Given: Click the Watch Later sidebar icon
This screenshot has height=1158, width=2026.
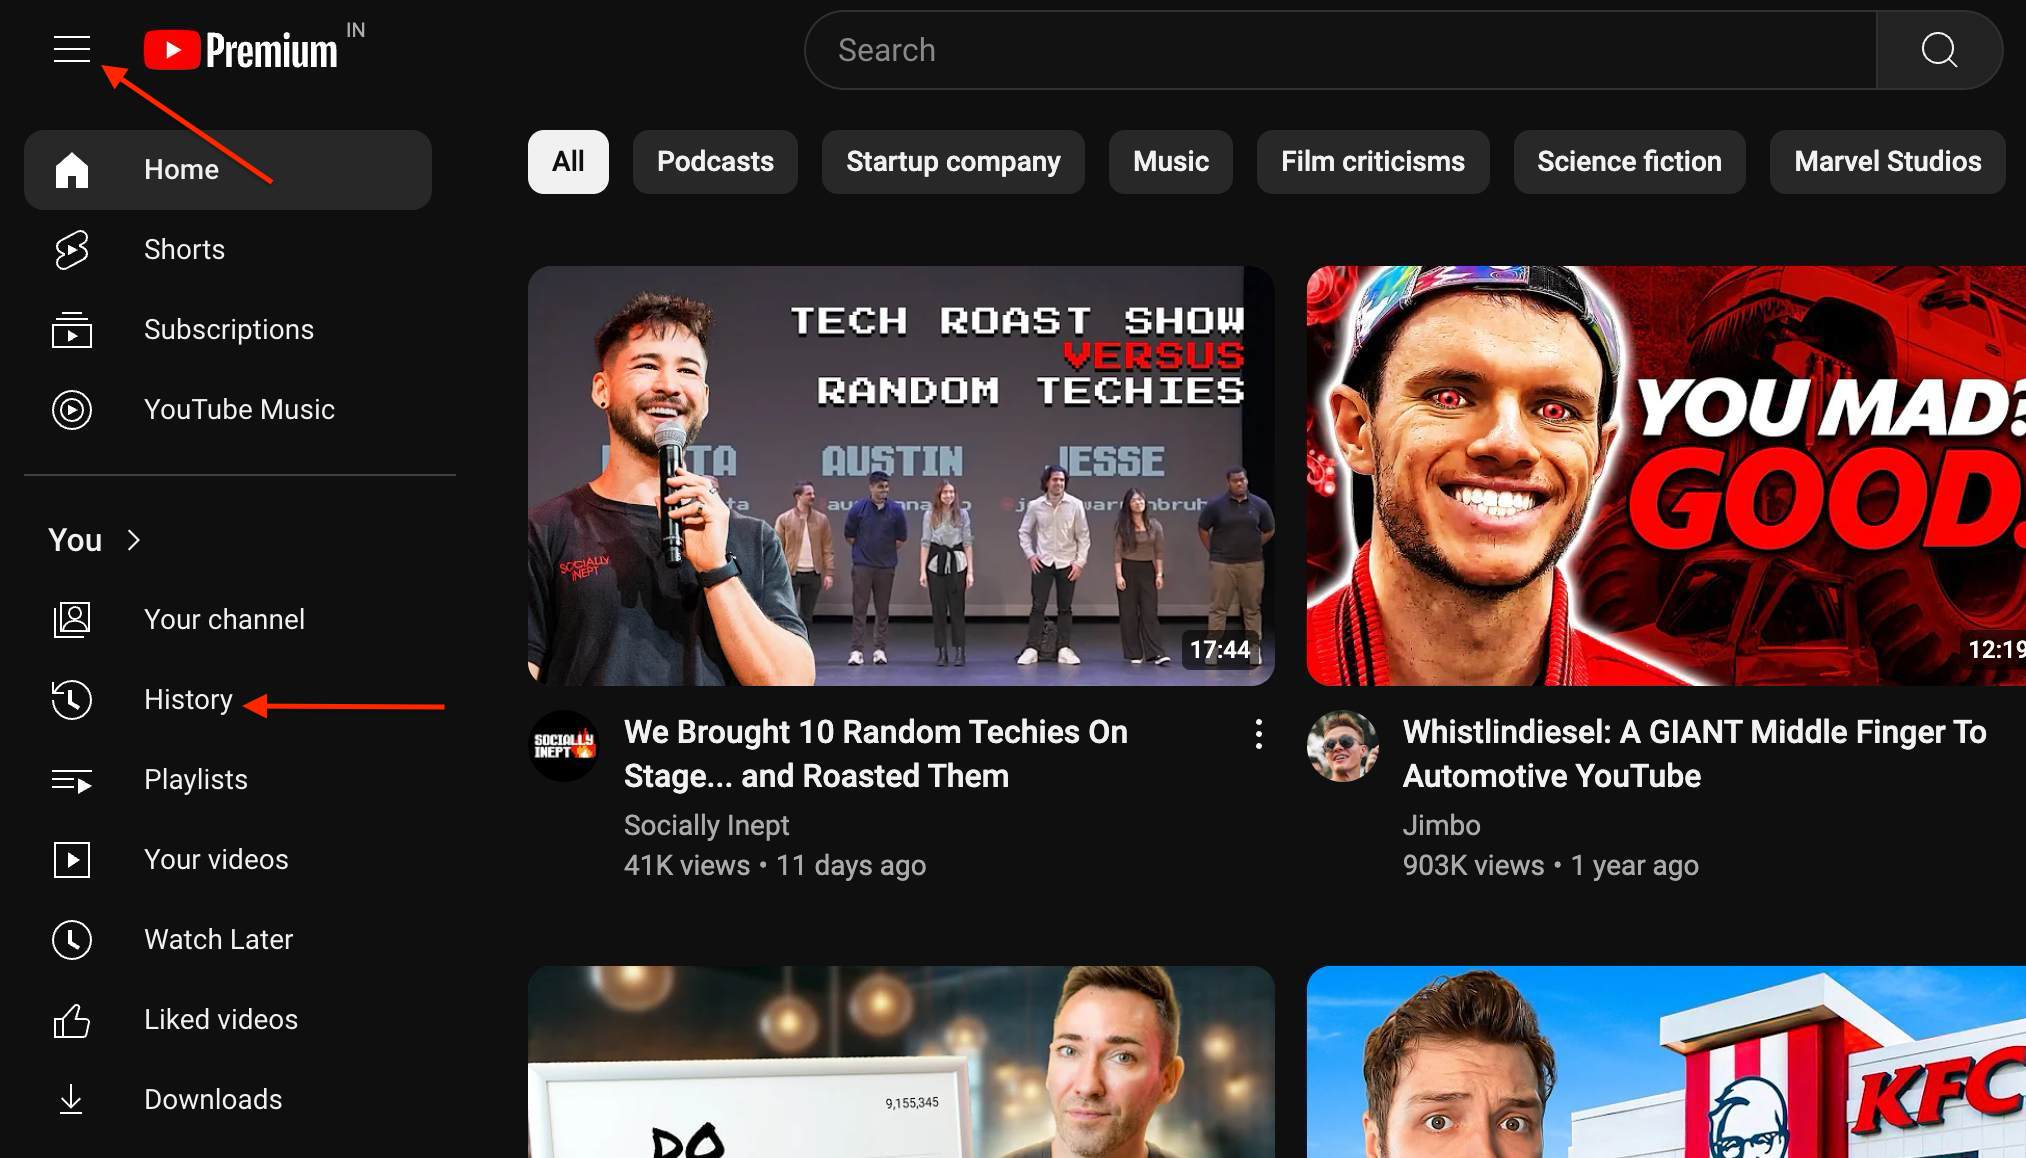Looking at the screenshot, I should (72, 939).
